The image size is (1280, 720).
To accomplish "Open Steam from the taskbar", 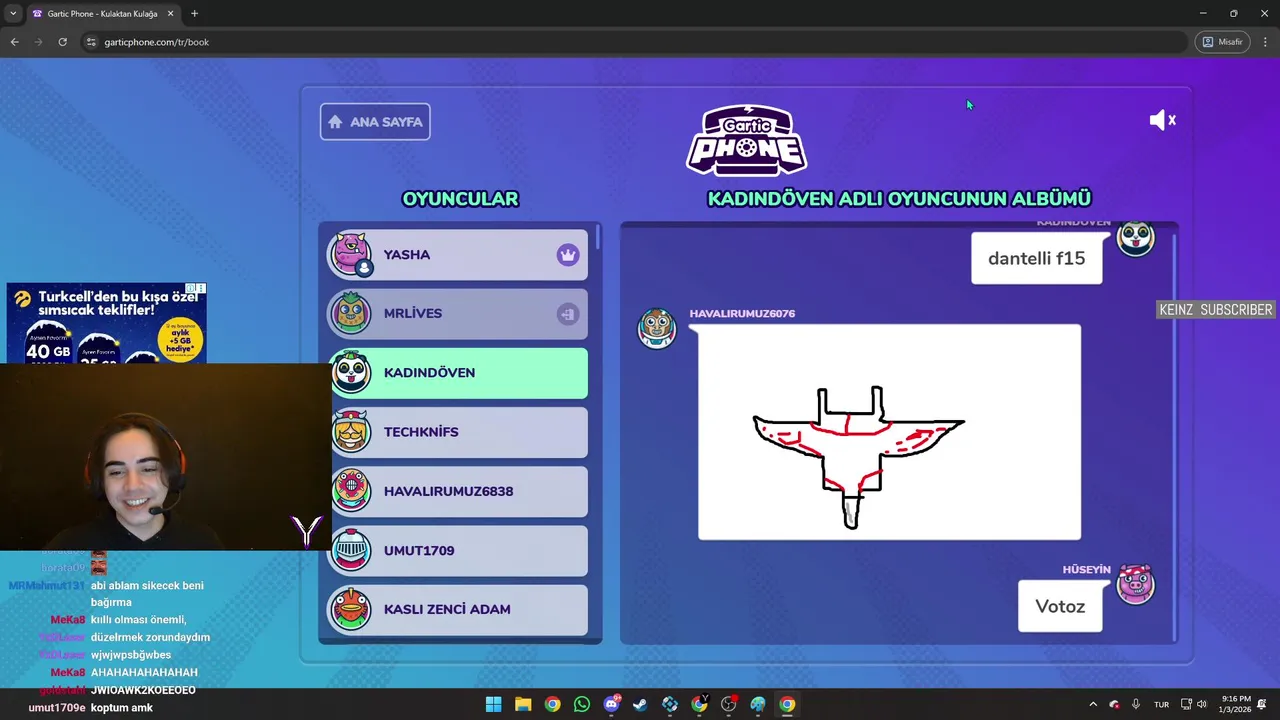I will point(640,704).
